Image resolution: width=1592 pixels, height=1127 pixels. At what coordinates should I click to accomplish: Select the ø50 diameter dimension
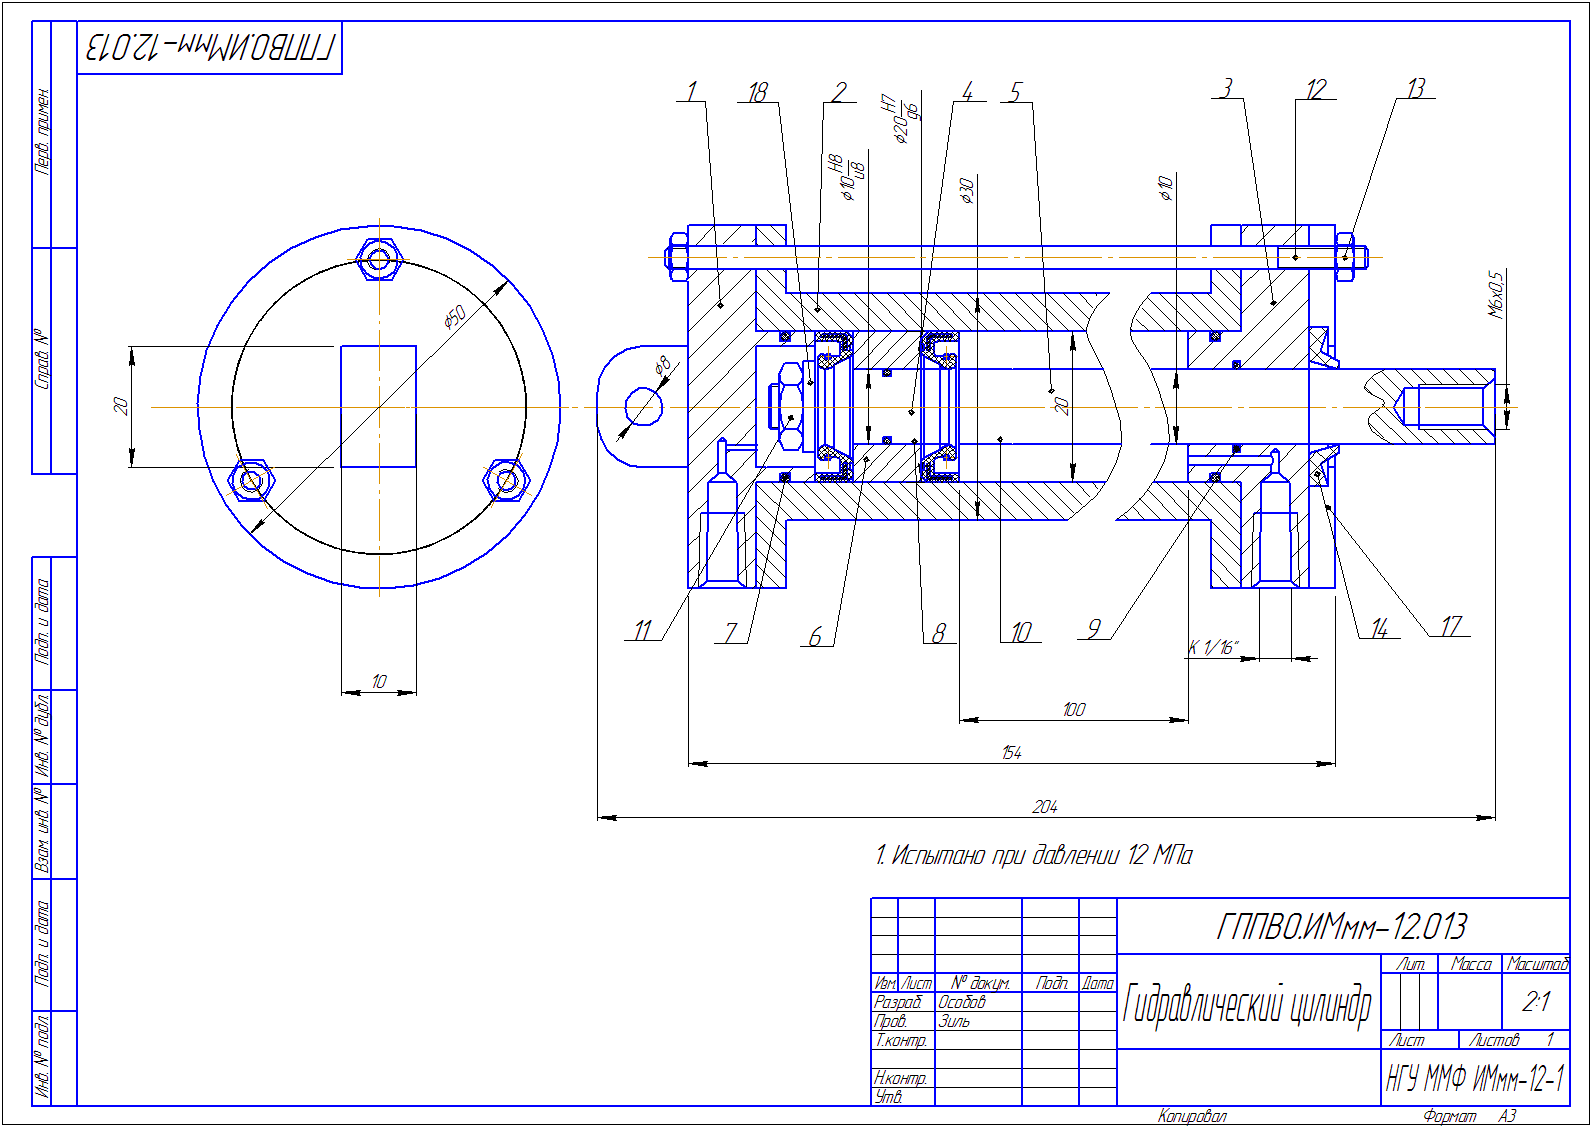tap(455, 318)
